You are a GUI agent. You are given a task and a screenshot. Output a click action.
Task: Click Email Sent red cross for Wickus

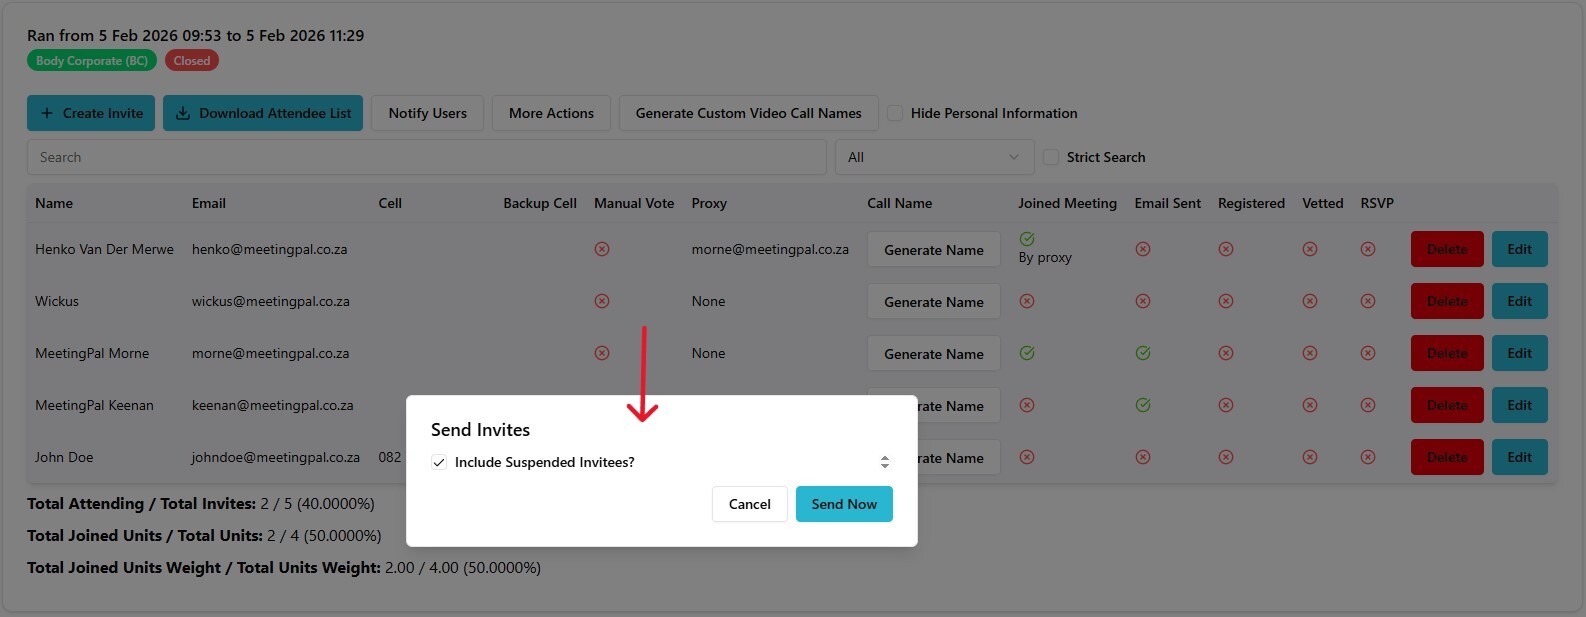(1143, 301)
